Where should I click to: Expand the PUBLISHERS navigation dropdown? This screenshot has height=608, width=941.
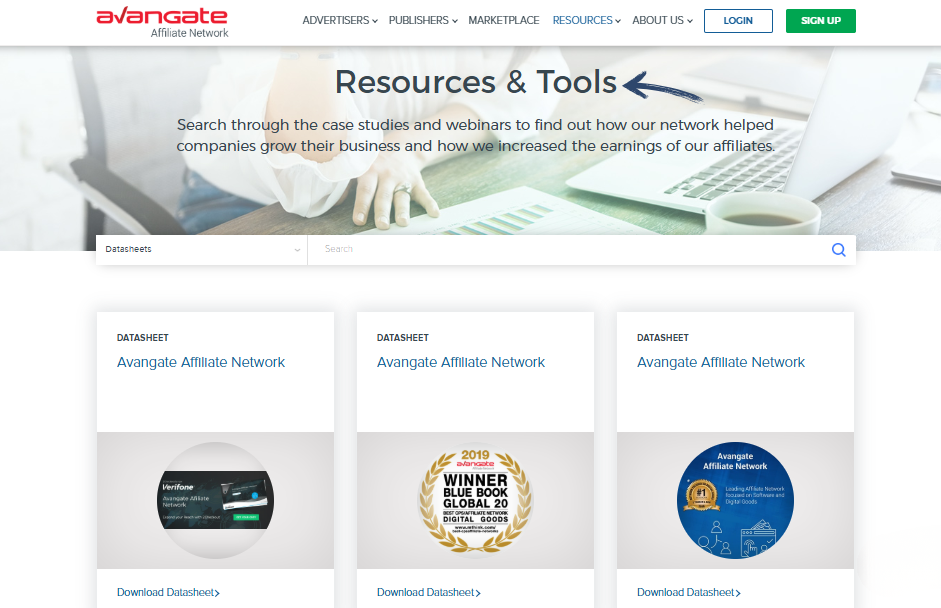click(417, 20)
